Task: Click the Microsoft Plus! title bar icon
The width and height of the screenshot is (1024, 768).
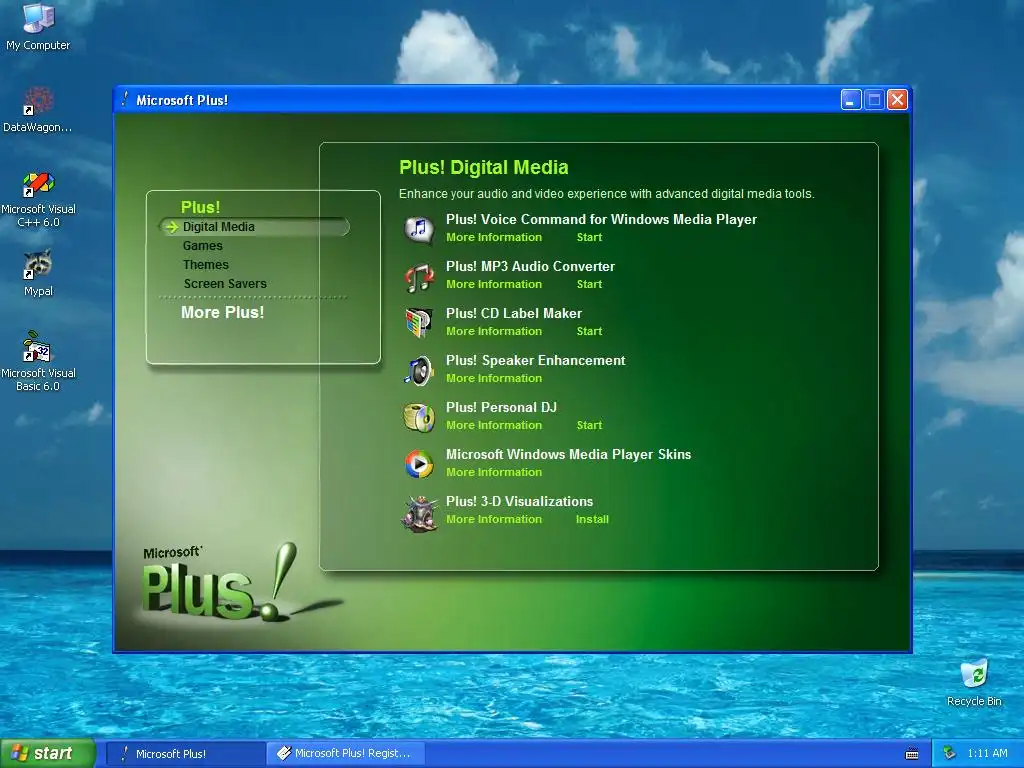Action: [125, 99]
